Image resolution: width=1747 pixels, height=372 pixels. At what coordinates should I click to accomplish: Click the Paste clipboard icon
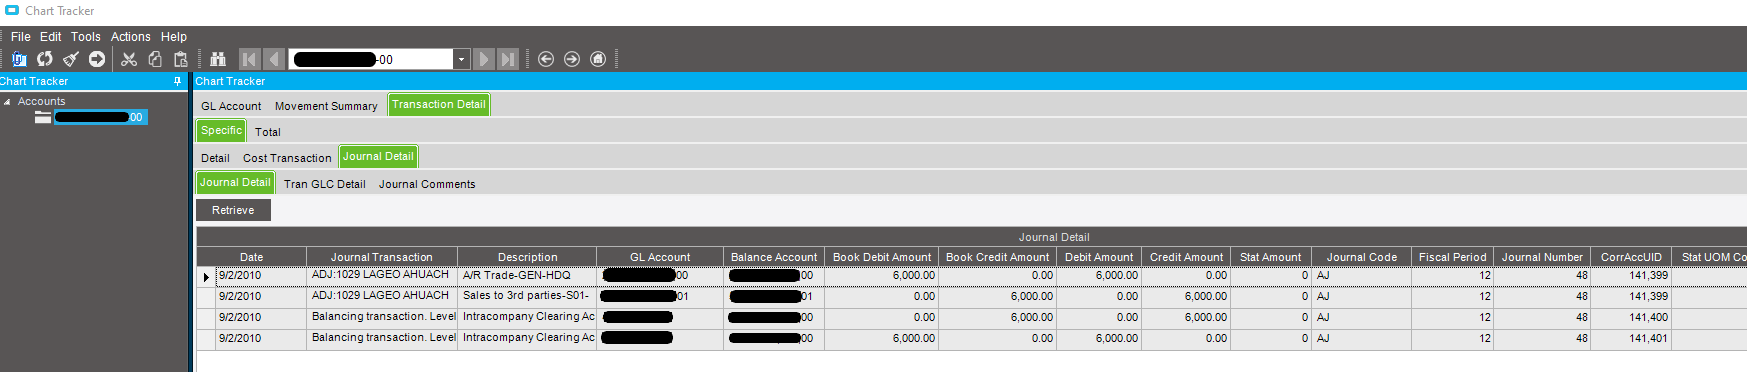tap(181, 59)
